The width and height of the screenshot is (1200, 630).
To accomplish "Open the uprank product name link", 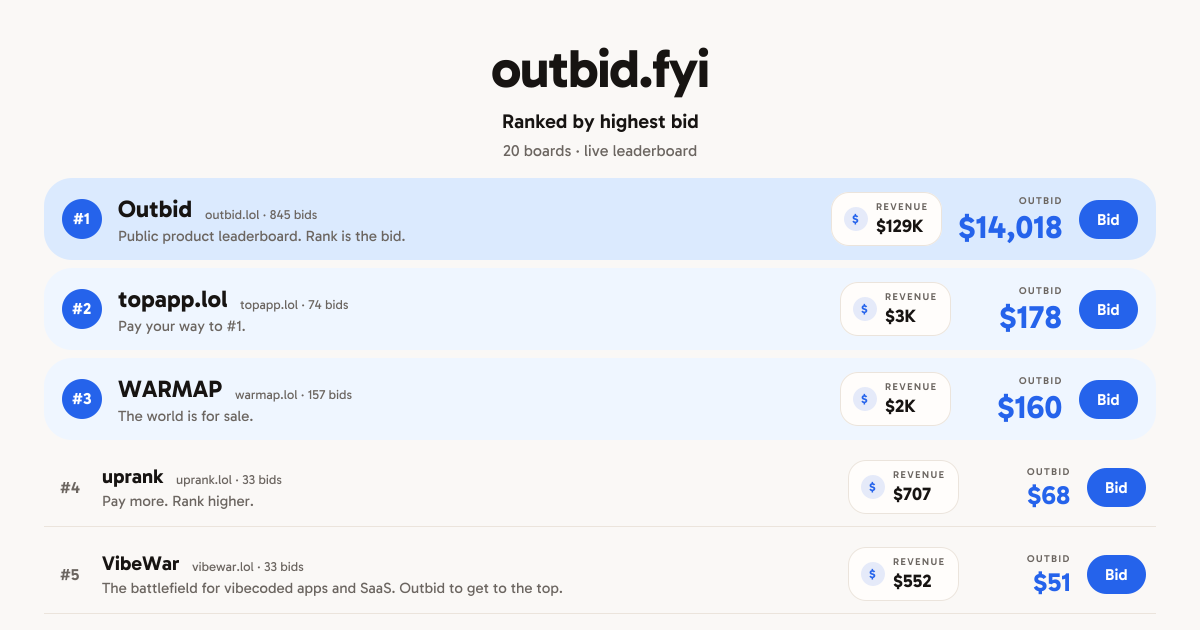I will [x=133, y=477].
